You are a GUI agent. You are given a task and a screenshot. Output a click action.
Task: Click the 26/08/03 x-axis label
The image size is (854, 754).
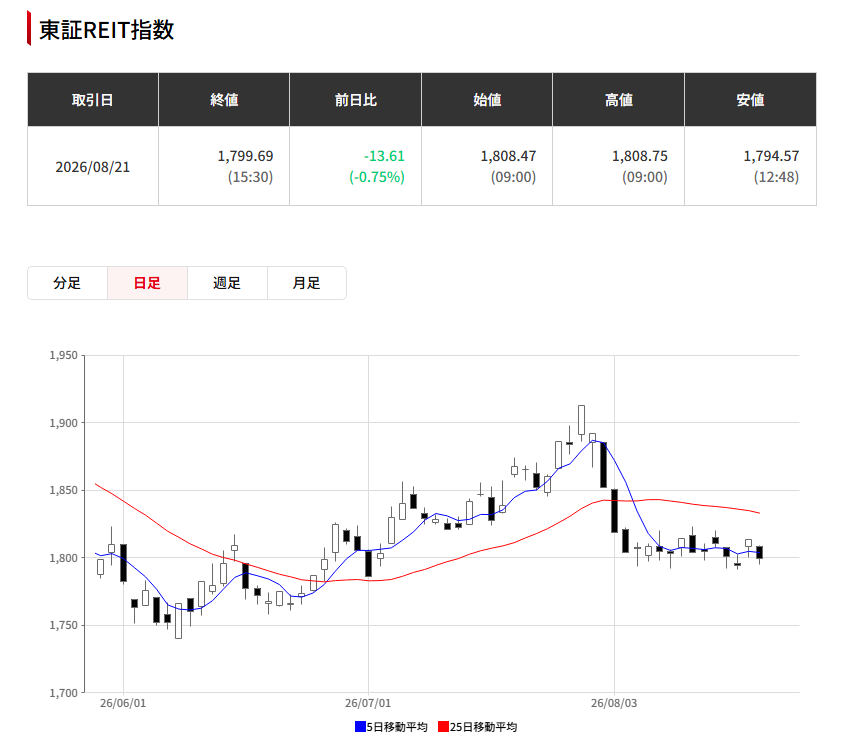pos(614,703)
